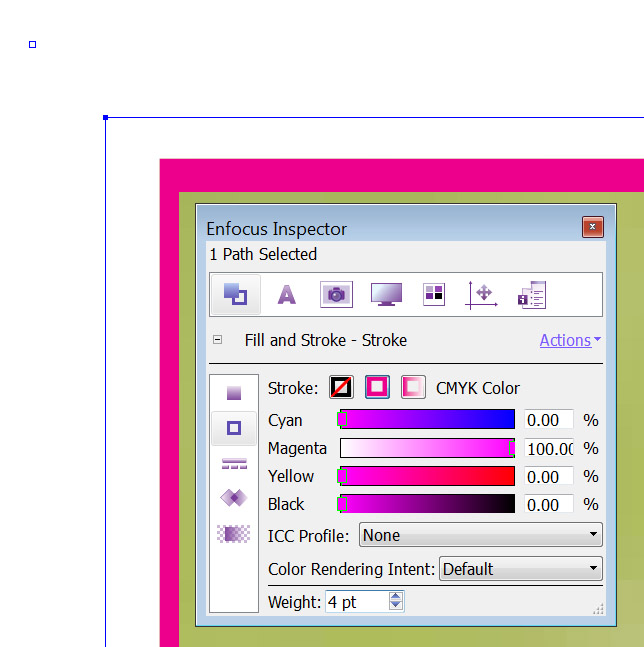644x647 pixels.
Task: Click the Yellow percentage field
Action: [x=549, y=476]
